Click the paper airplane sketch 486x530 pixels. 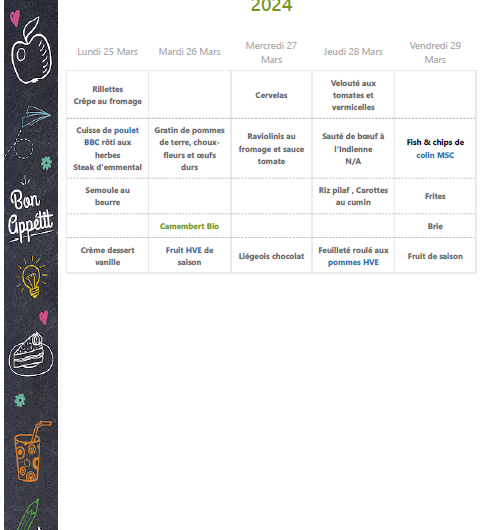click(36, 116)
